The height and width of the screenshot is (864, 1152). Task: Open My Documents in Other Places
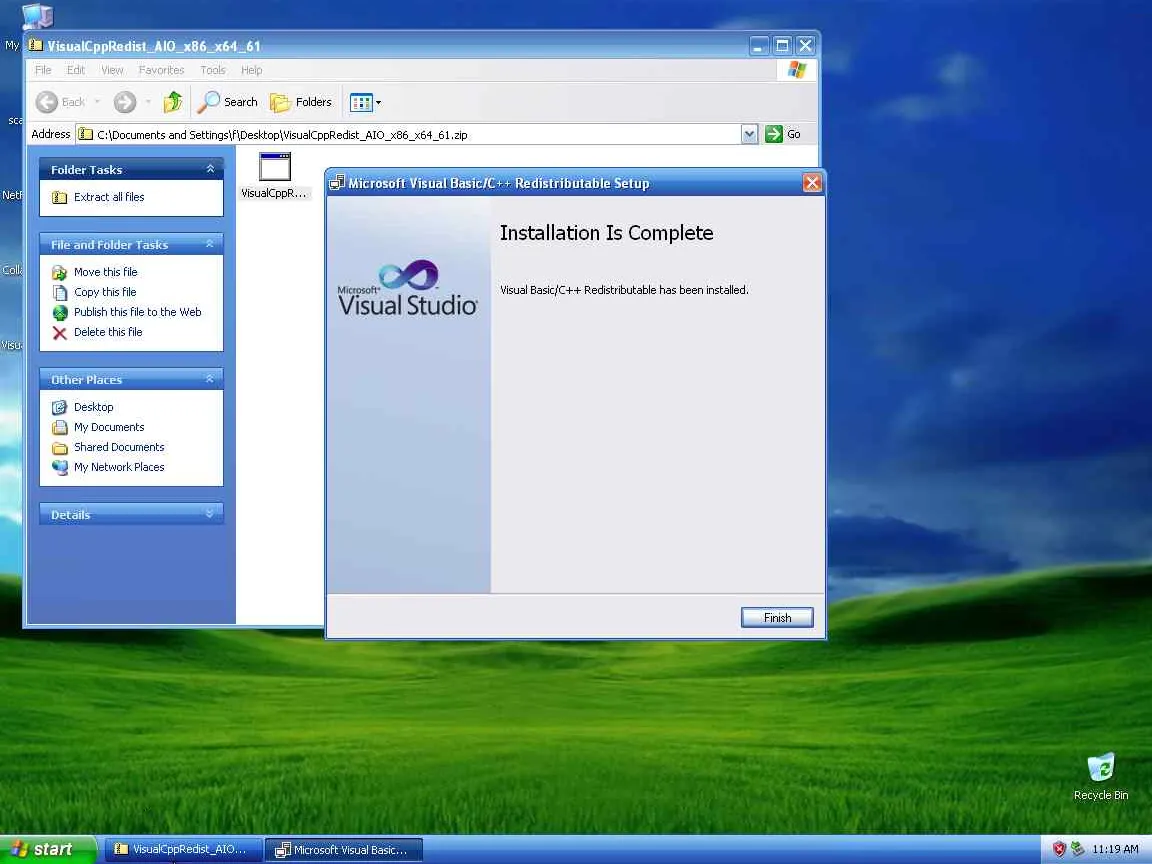[x=109, y=427]
